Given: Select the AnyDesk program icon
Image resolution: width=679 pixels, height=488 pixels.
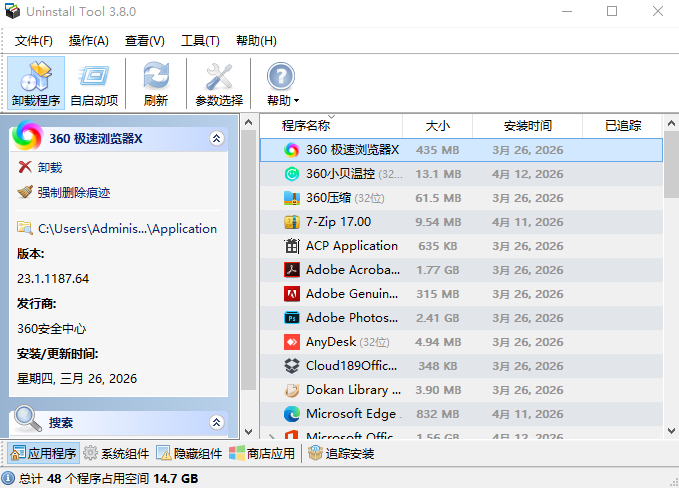Looking at the screenshot, I should 291,342.
